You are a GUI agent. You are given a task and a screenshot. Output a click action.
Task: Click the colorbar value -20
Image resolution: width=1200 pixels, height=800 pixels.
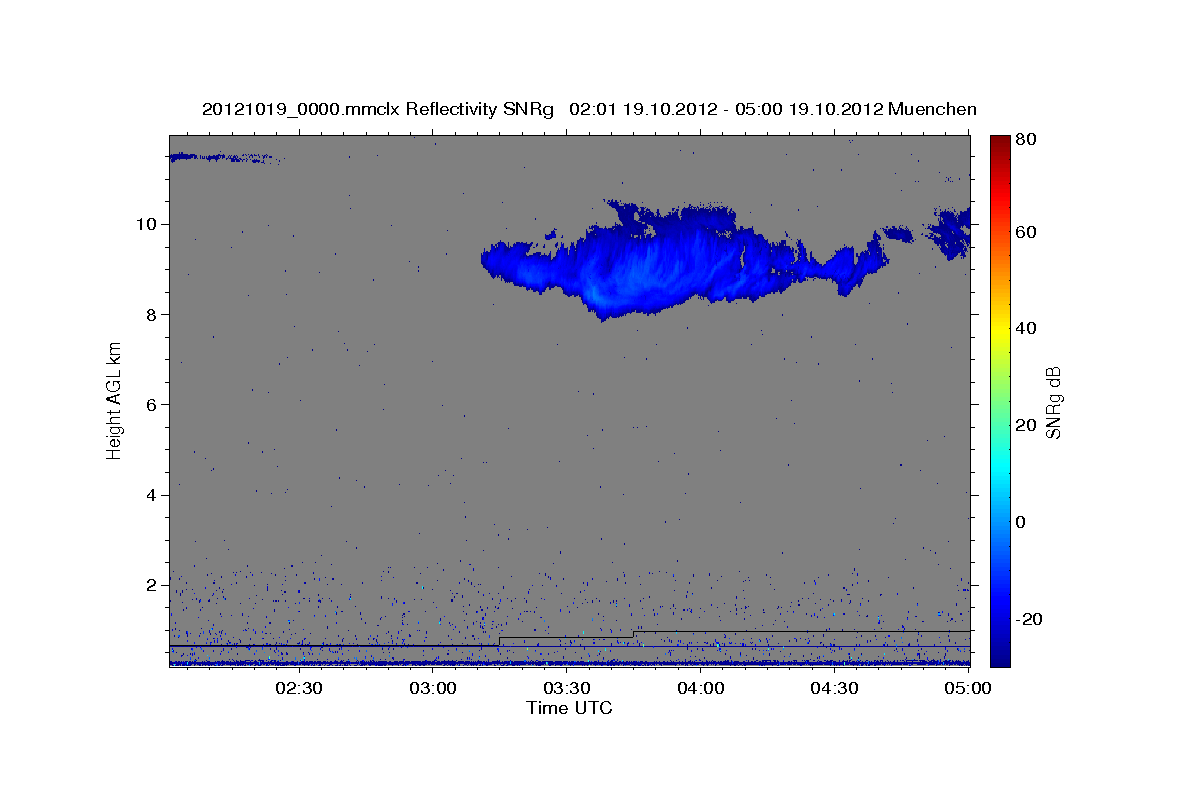pyautogui.click(x=1029, y=619)
